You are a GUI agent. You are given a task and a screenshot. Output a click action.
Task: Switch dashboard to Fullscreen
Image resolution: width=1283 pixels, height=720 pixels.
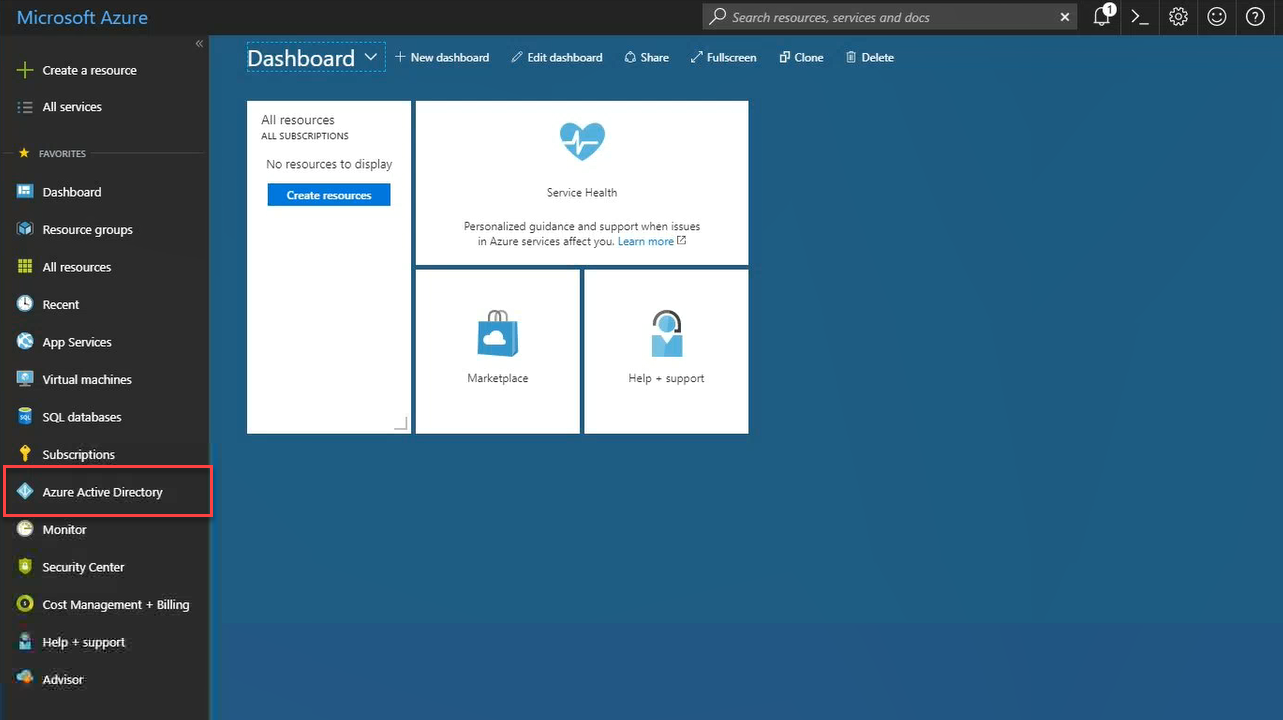tap(724, 58)
